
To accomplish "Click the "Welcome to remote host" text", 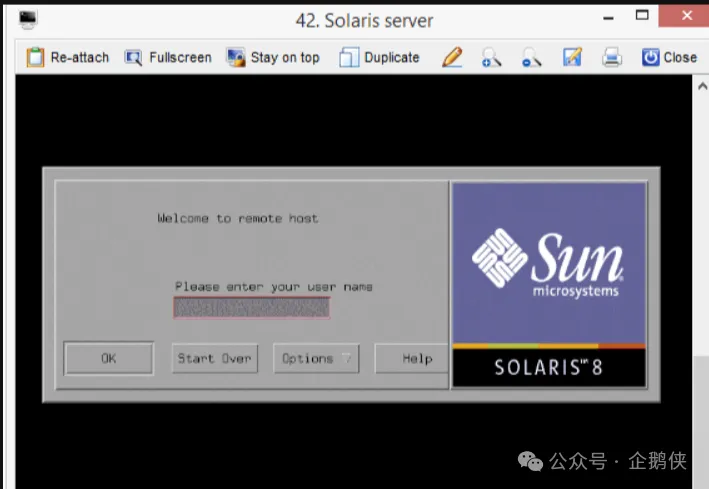I will pos(238,218).
